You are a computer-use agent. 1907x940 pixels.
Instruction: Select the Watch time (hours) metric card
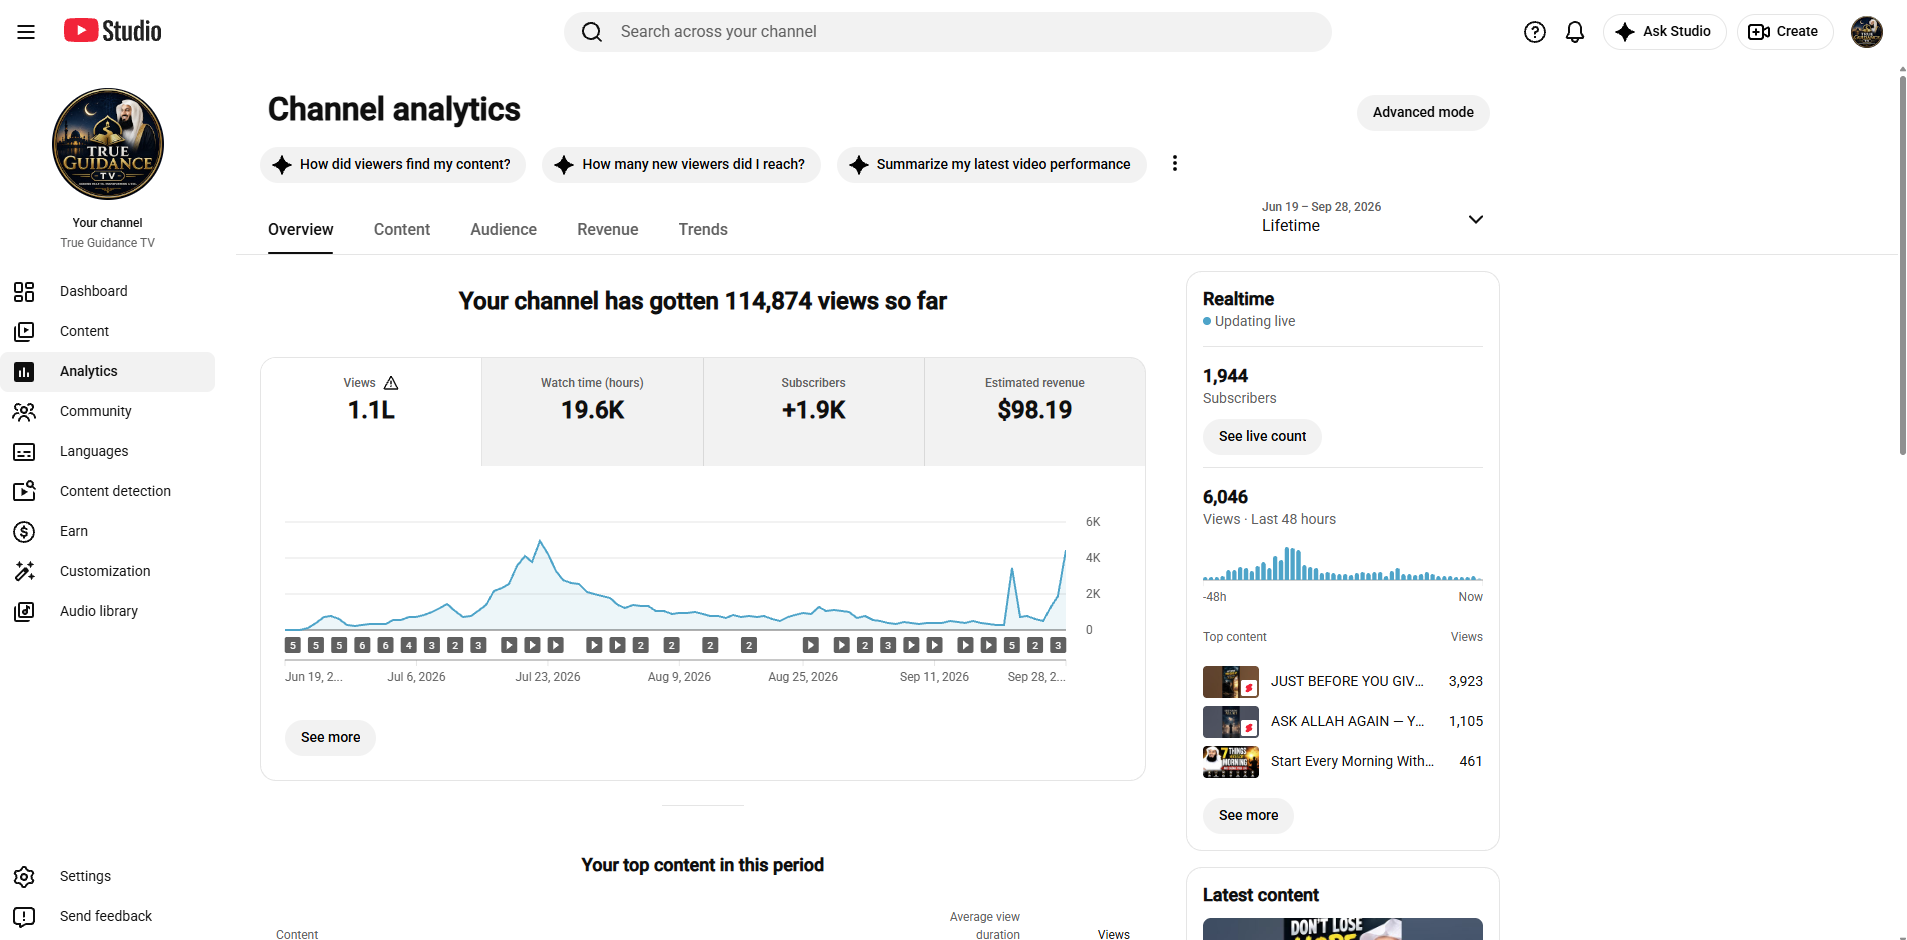pyautogui.click(x=592, y=411)
